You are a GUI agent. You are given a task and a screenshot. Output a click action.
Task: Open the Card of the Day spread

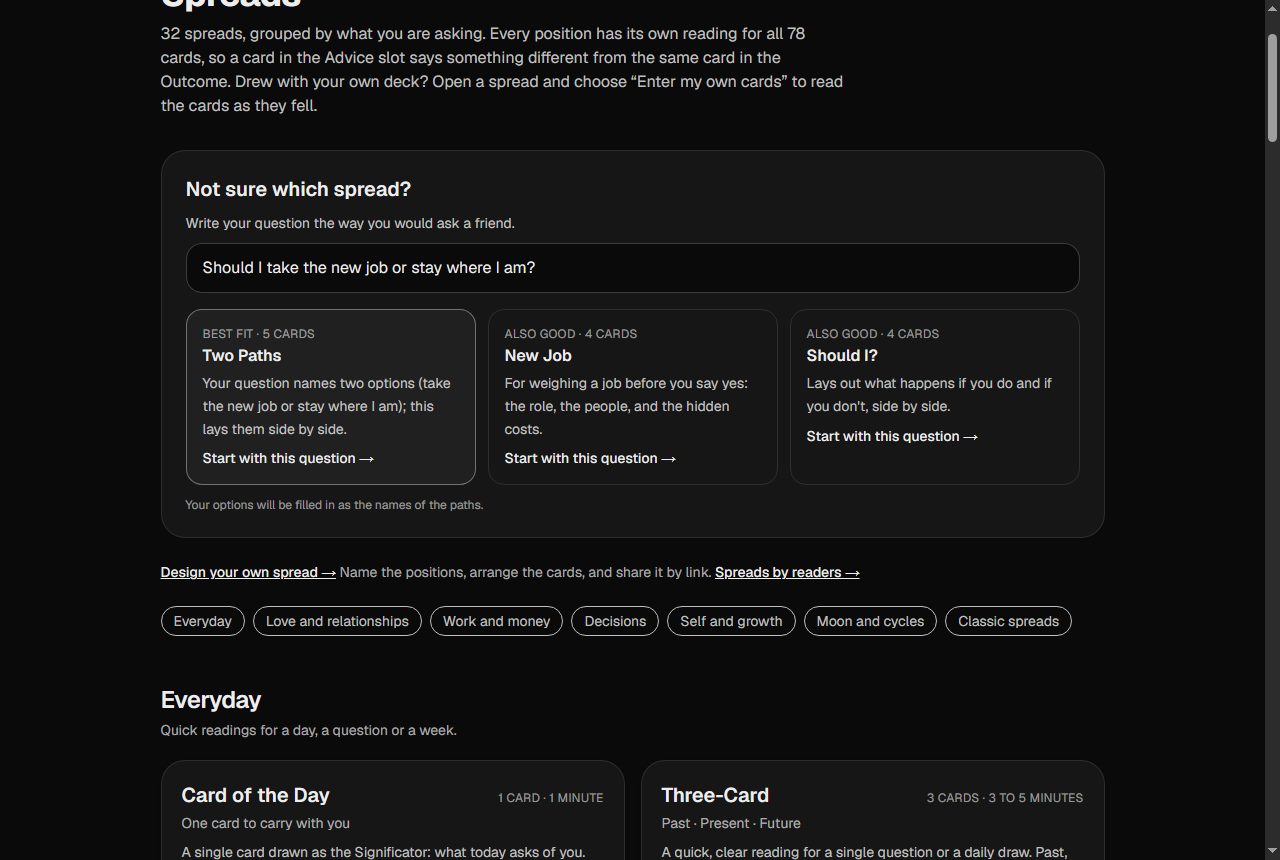(393, 810)
